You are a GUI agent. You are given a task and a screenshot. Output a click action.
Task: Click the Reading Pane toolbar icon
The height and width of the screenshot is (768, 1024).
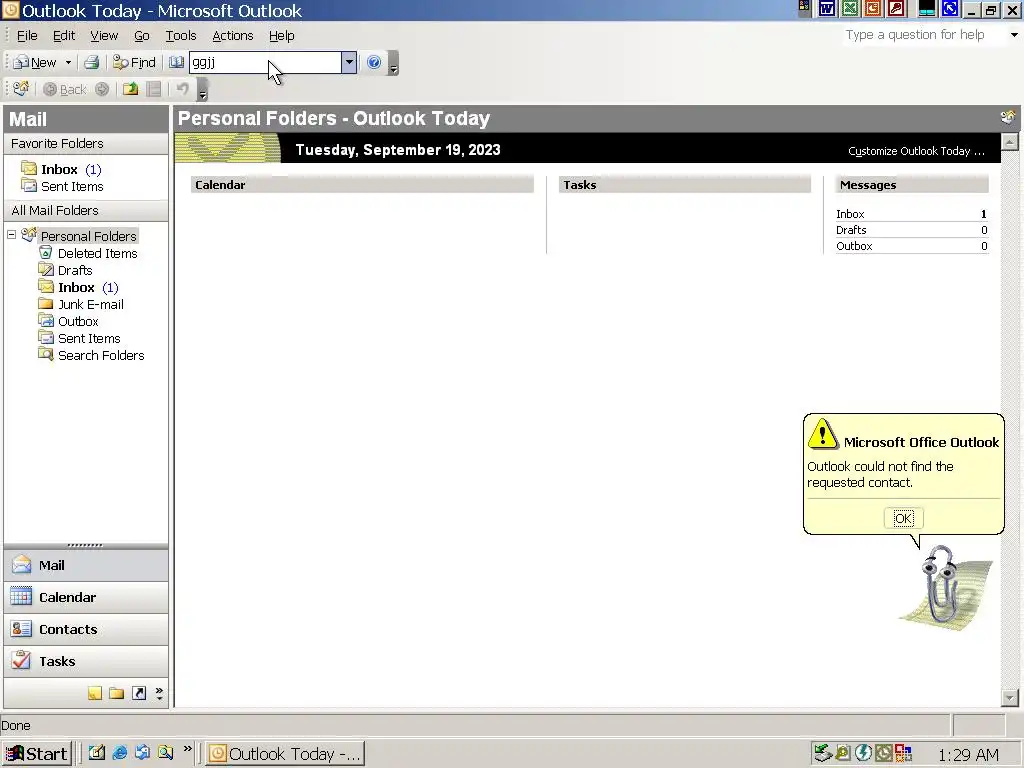pos(154,89)
